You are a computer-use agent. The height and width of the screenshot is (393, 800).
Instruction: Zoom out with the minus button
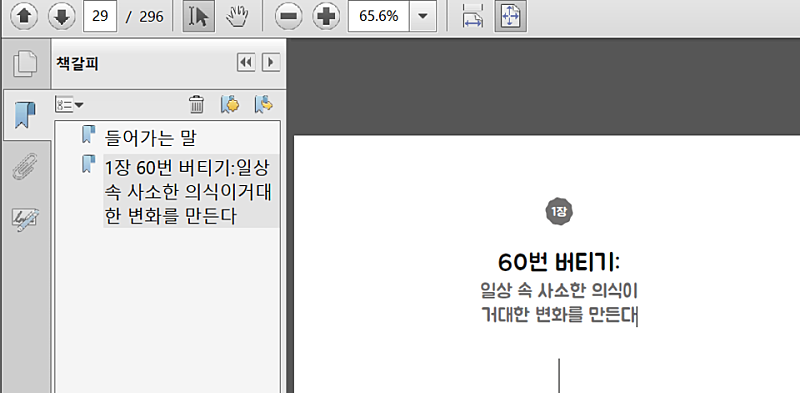(288, 17)
